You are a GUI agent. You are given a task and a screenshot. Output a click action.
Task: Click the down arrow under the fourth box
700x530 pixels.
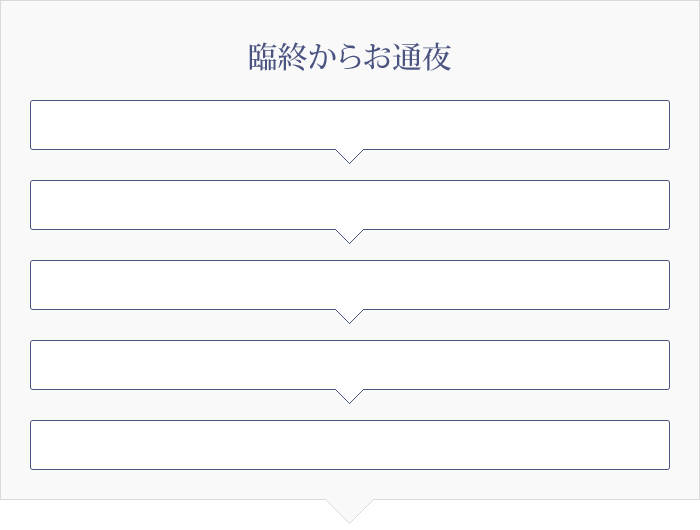pyautogui.click(x=350, y=396)
